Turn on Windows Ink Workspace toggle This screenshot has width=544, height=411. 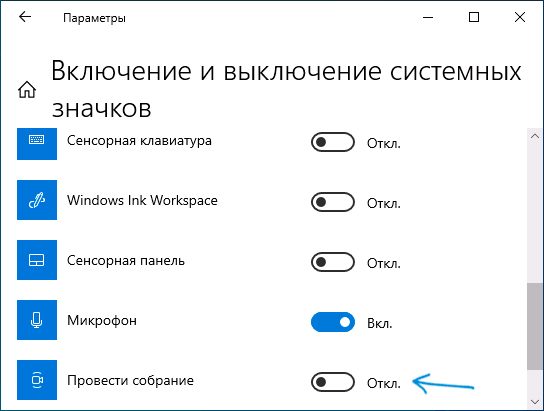pos(333,202)
